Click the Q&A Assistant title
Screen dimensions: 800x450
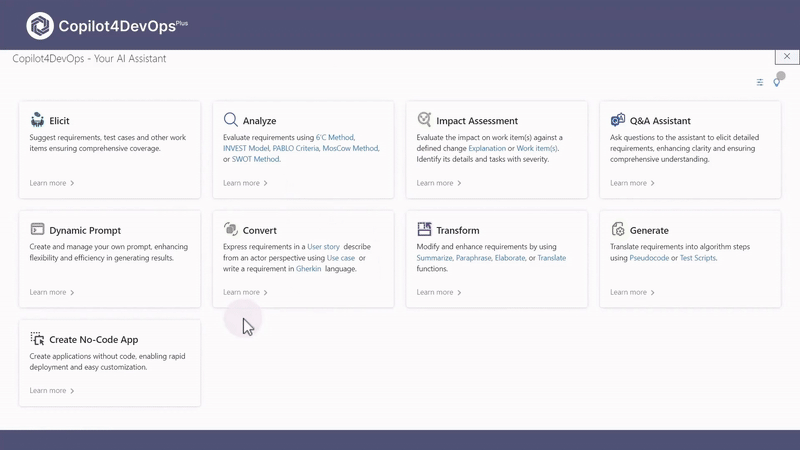(x=660, y=121)
